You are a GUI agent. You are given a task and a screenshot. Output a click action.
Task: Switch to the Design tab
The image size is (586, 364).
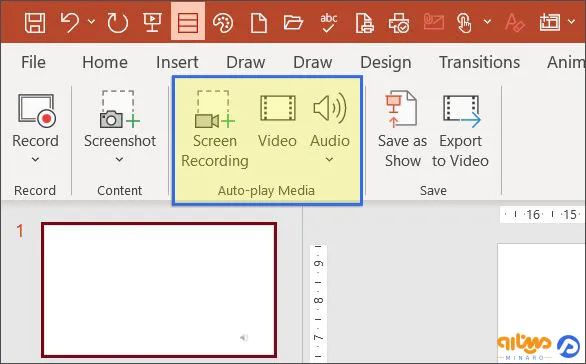coord(386,62)
